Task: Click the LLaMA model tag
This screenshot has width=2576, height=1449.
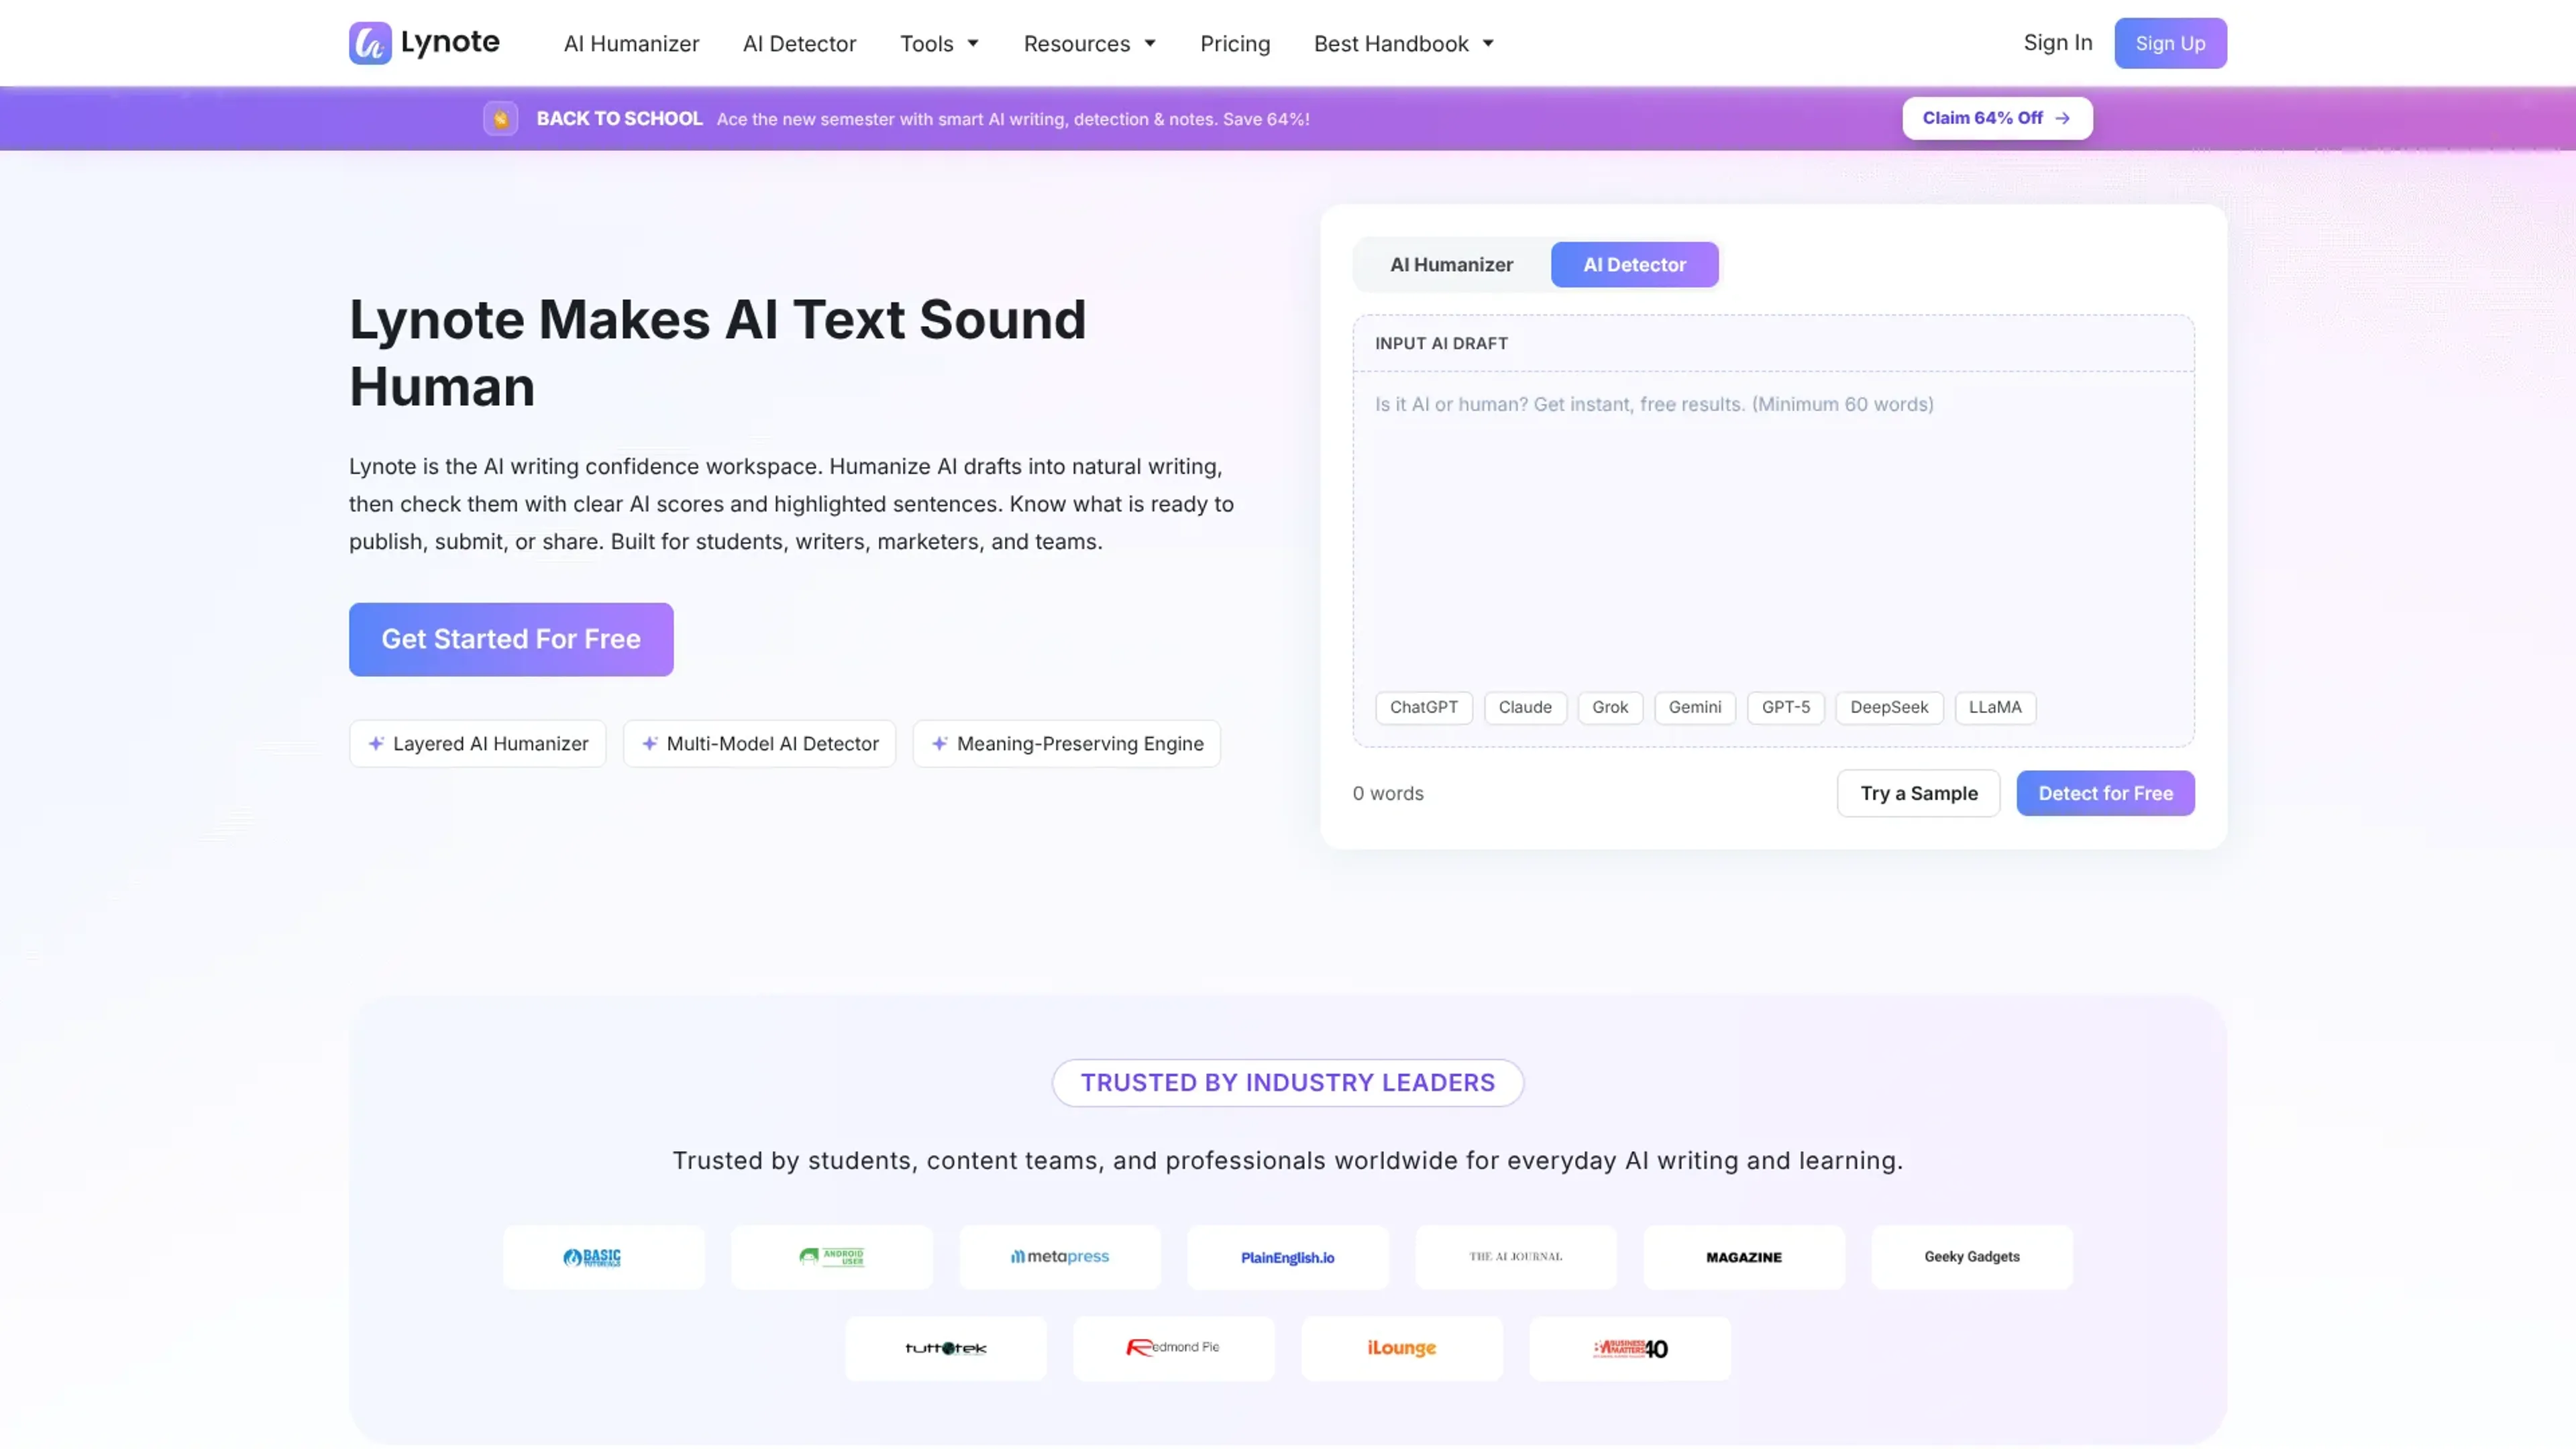Action: (x=1995, y=707)
